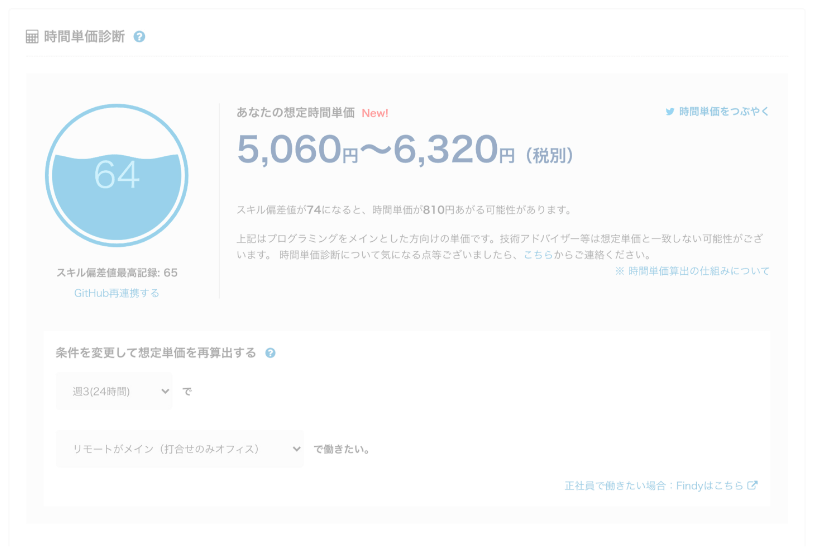Click the external link icon after Findyはこちら
814x547 pixels.
(x=753, y=485)
